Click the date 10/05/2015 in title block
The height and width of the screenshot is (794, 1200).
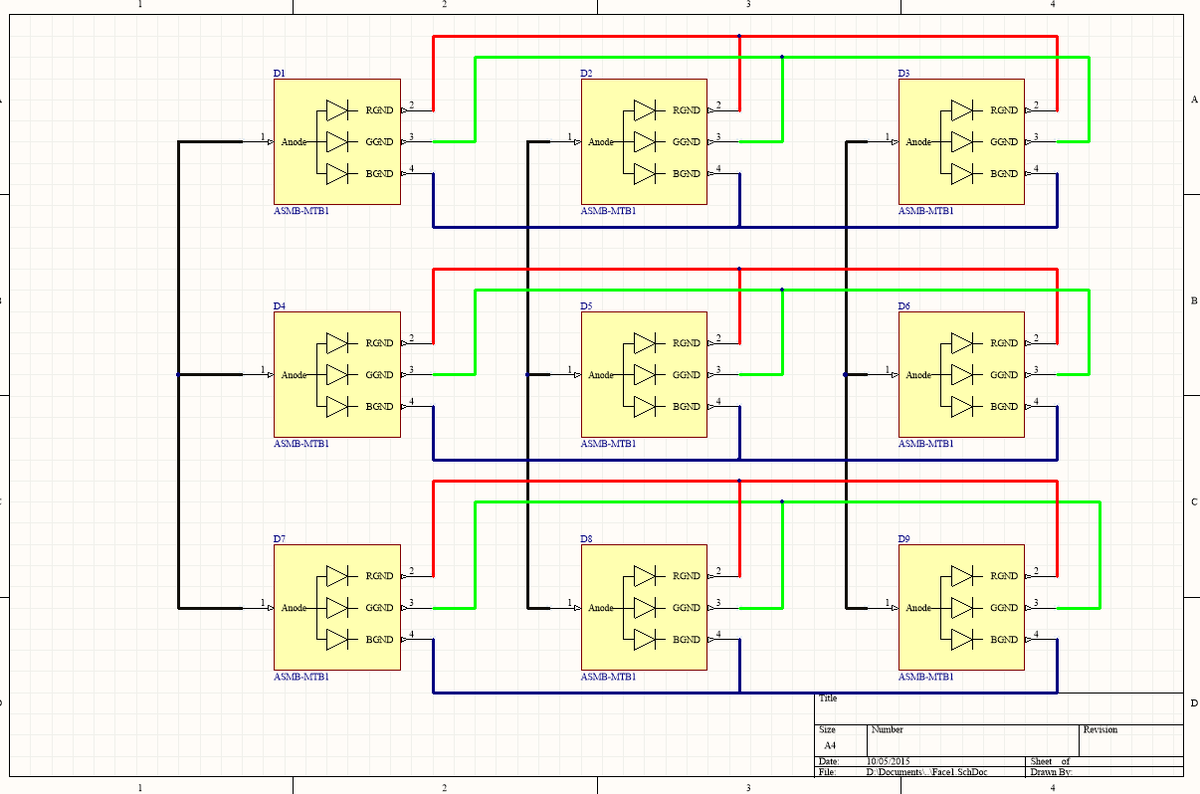pos(888,763)
